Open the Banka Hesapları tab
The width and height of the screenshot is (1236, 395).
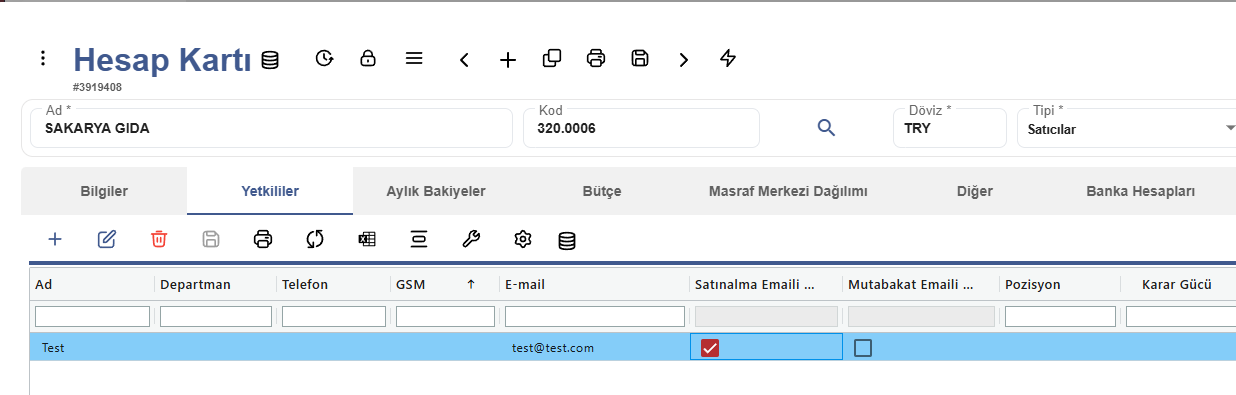1140,191
